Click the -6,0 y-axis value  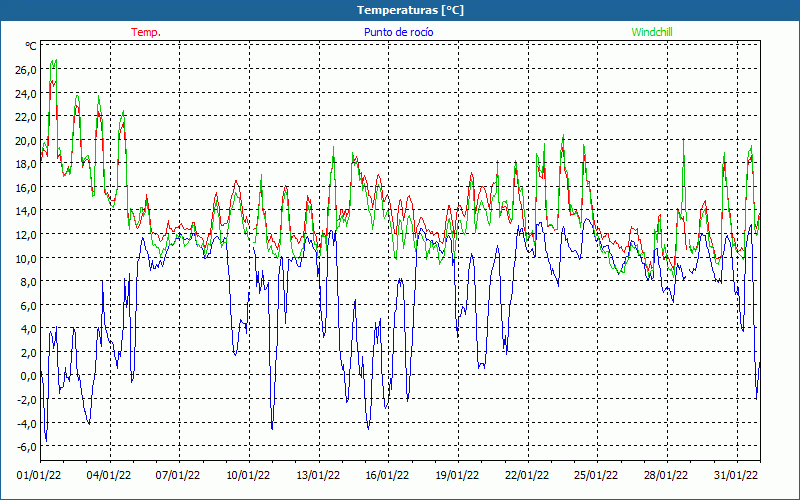click(x=26, y=447)
